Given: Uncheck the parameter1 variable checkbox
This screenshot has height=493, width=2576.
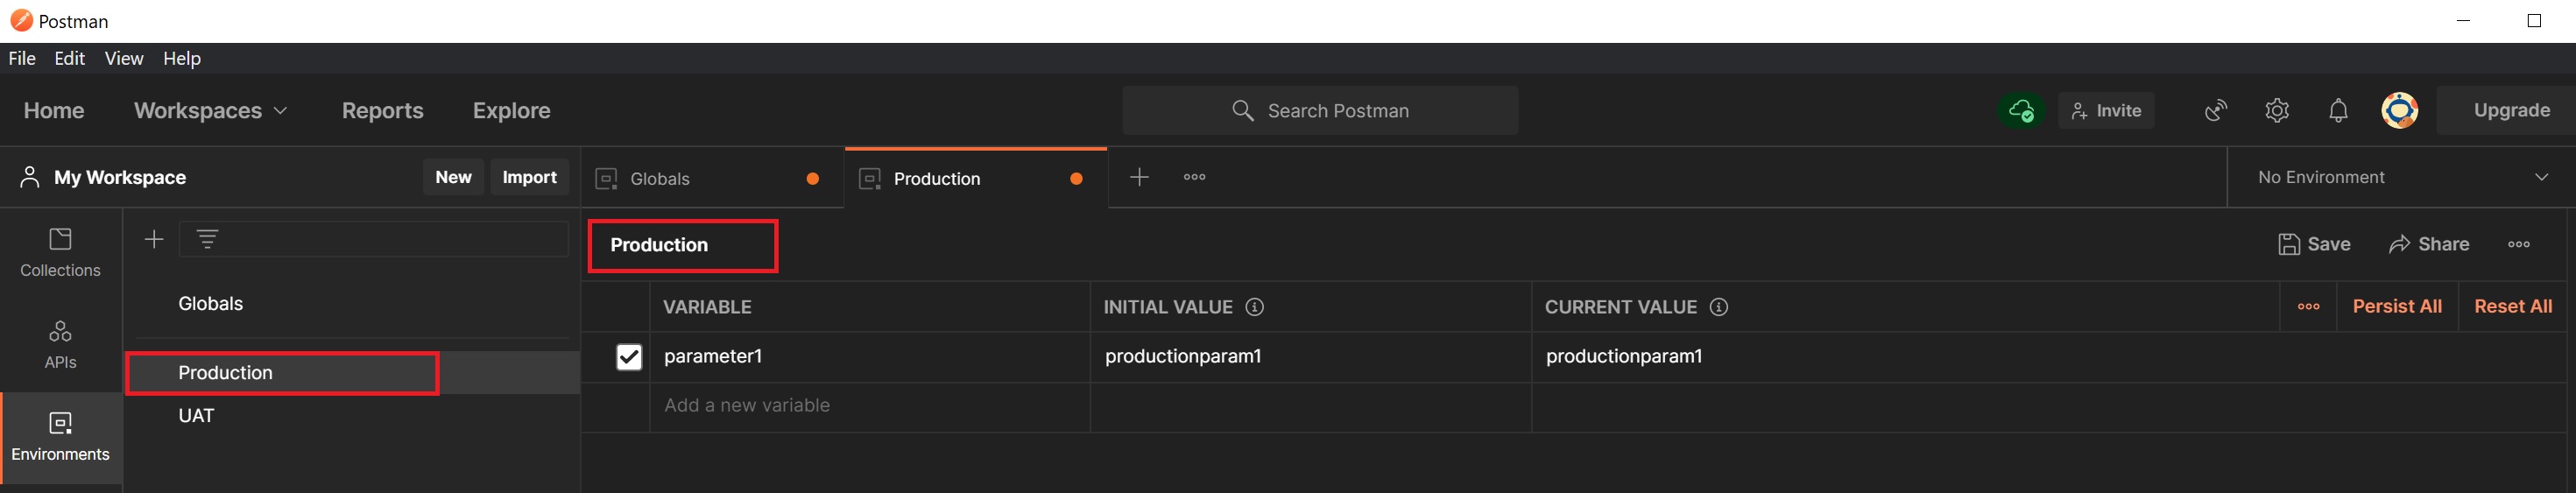Looking at the screenshot, I should [629, 357].
